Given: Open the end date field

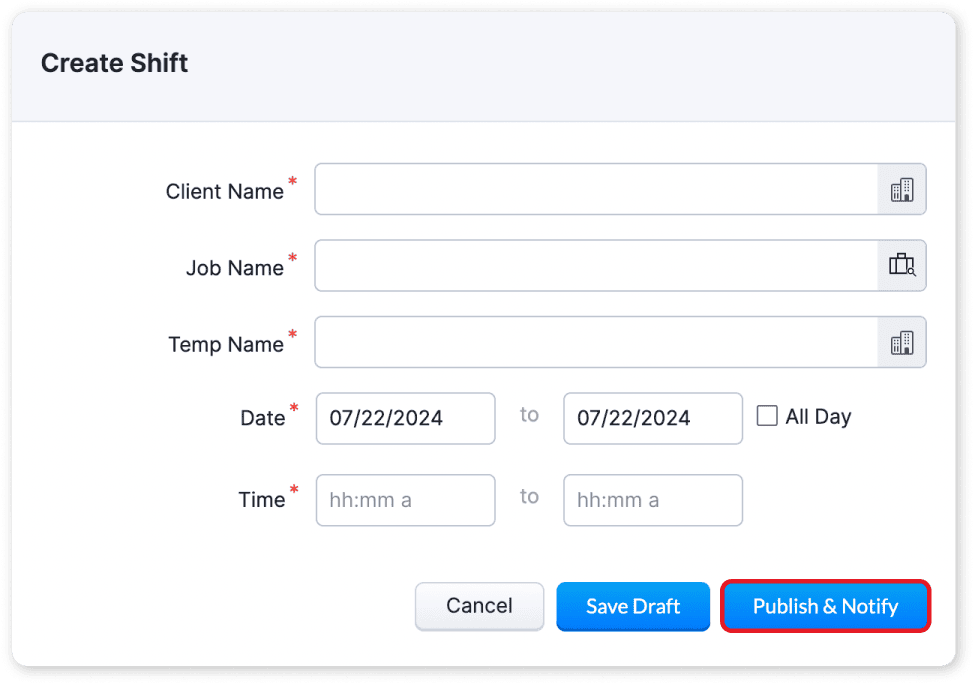Looking at the screenshot, I should (x=652, y=418).
